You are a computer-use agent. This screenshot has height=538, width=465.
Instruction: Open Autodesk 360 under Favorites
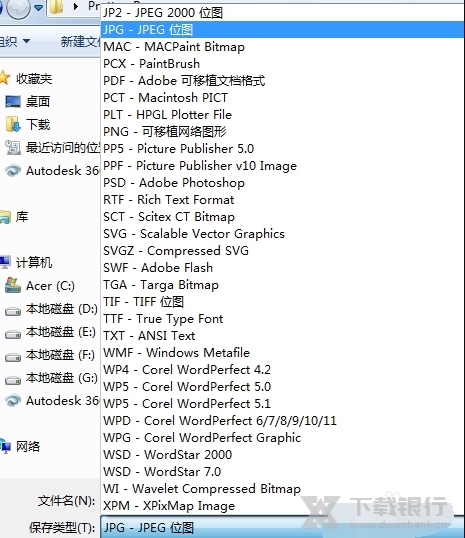63,171
